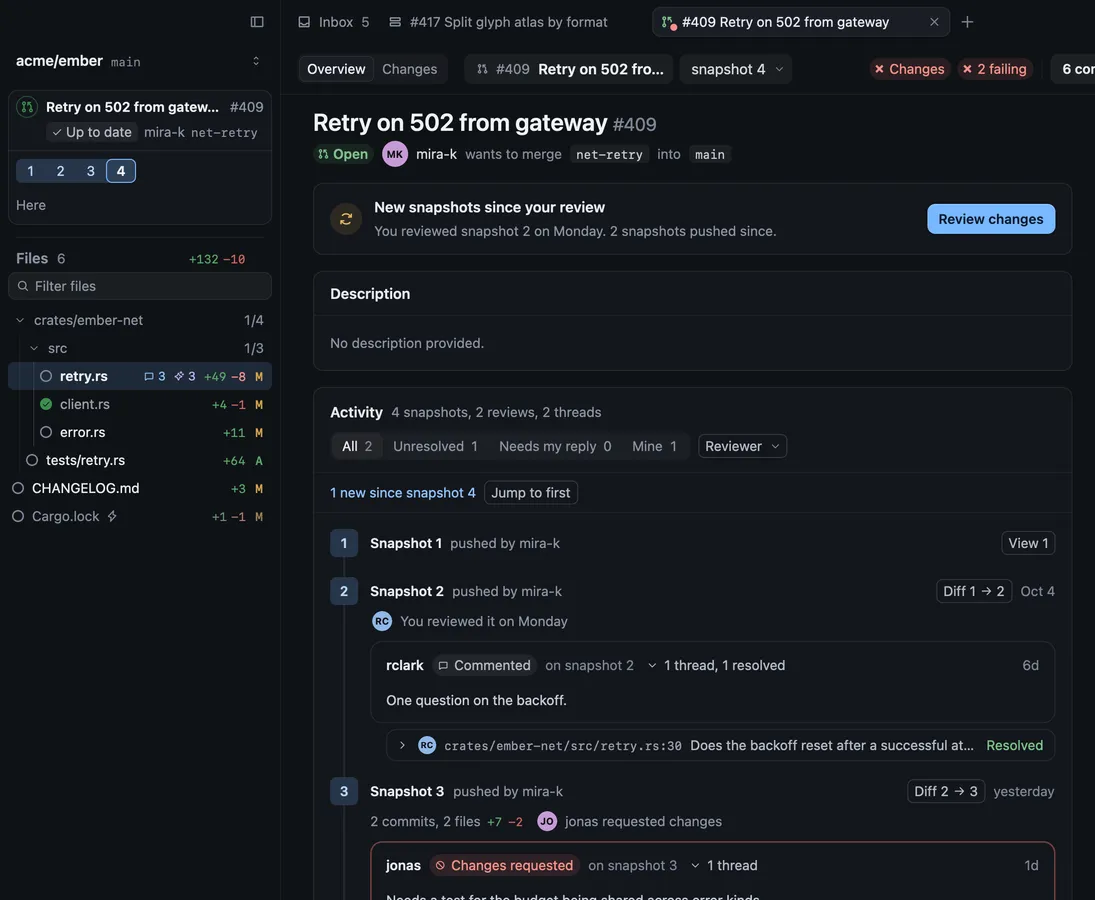Add a new tab with plus icon
This screenshot has width=1095, height=900.
[x=967, y=22]
